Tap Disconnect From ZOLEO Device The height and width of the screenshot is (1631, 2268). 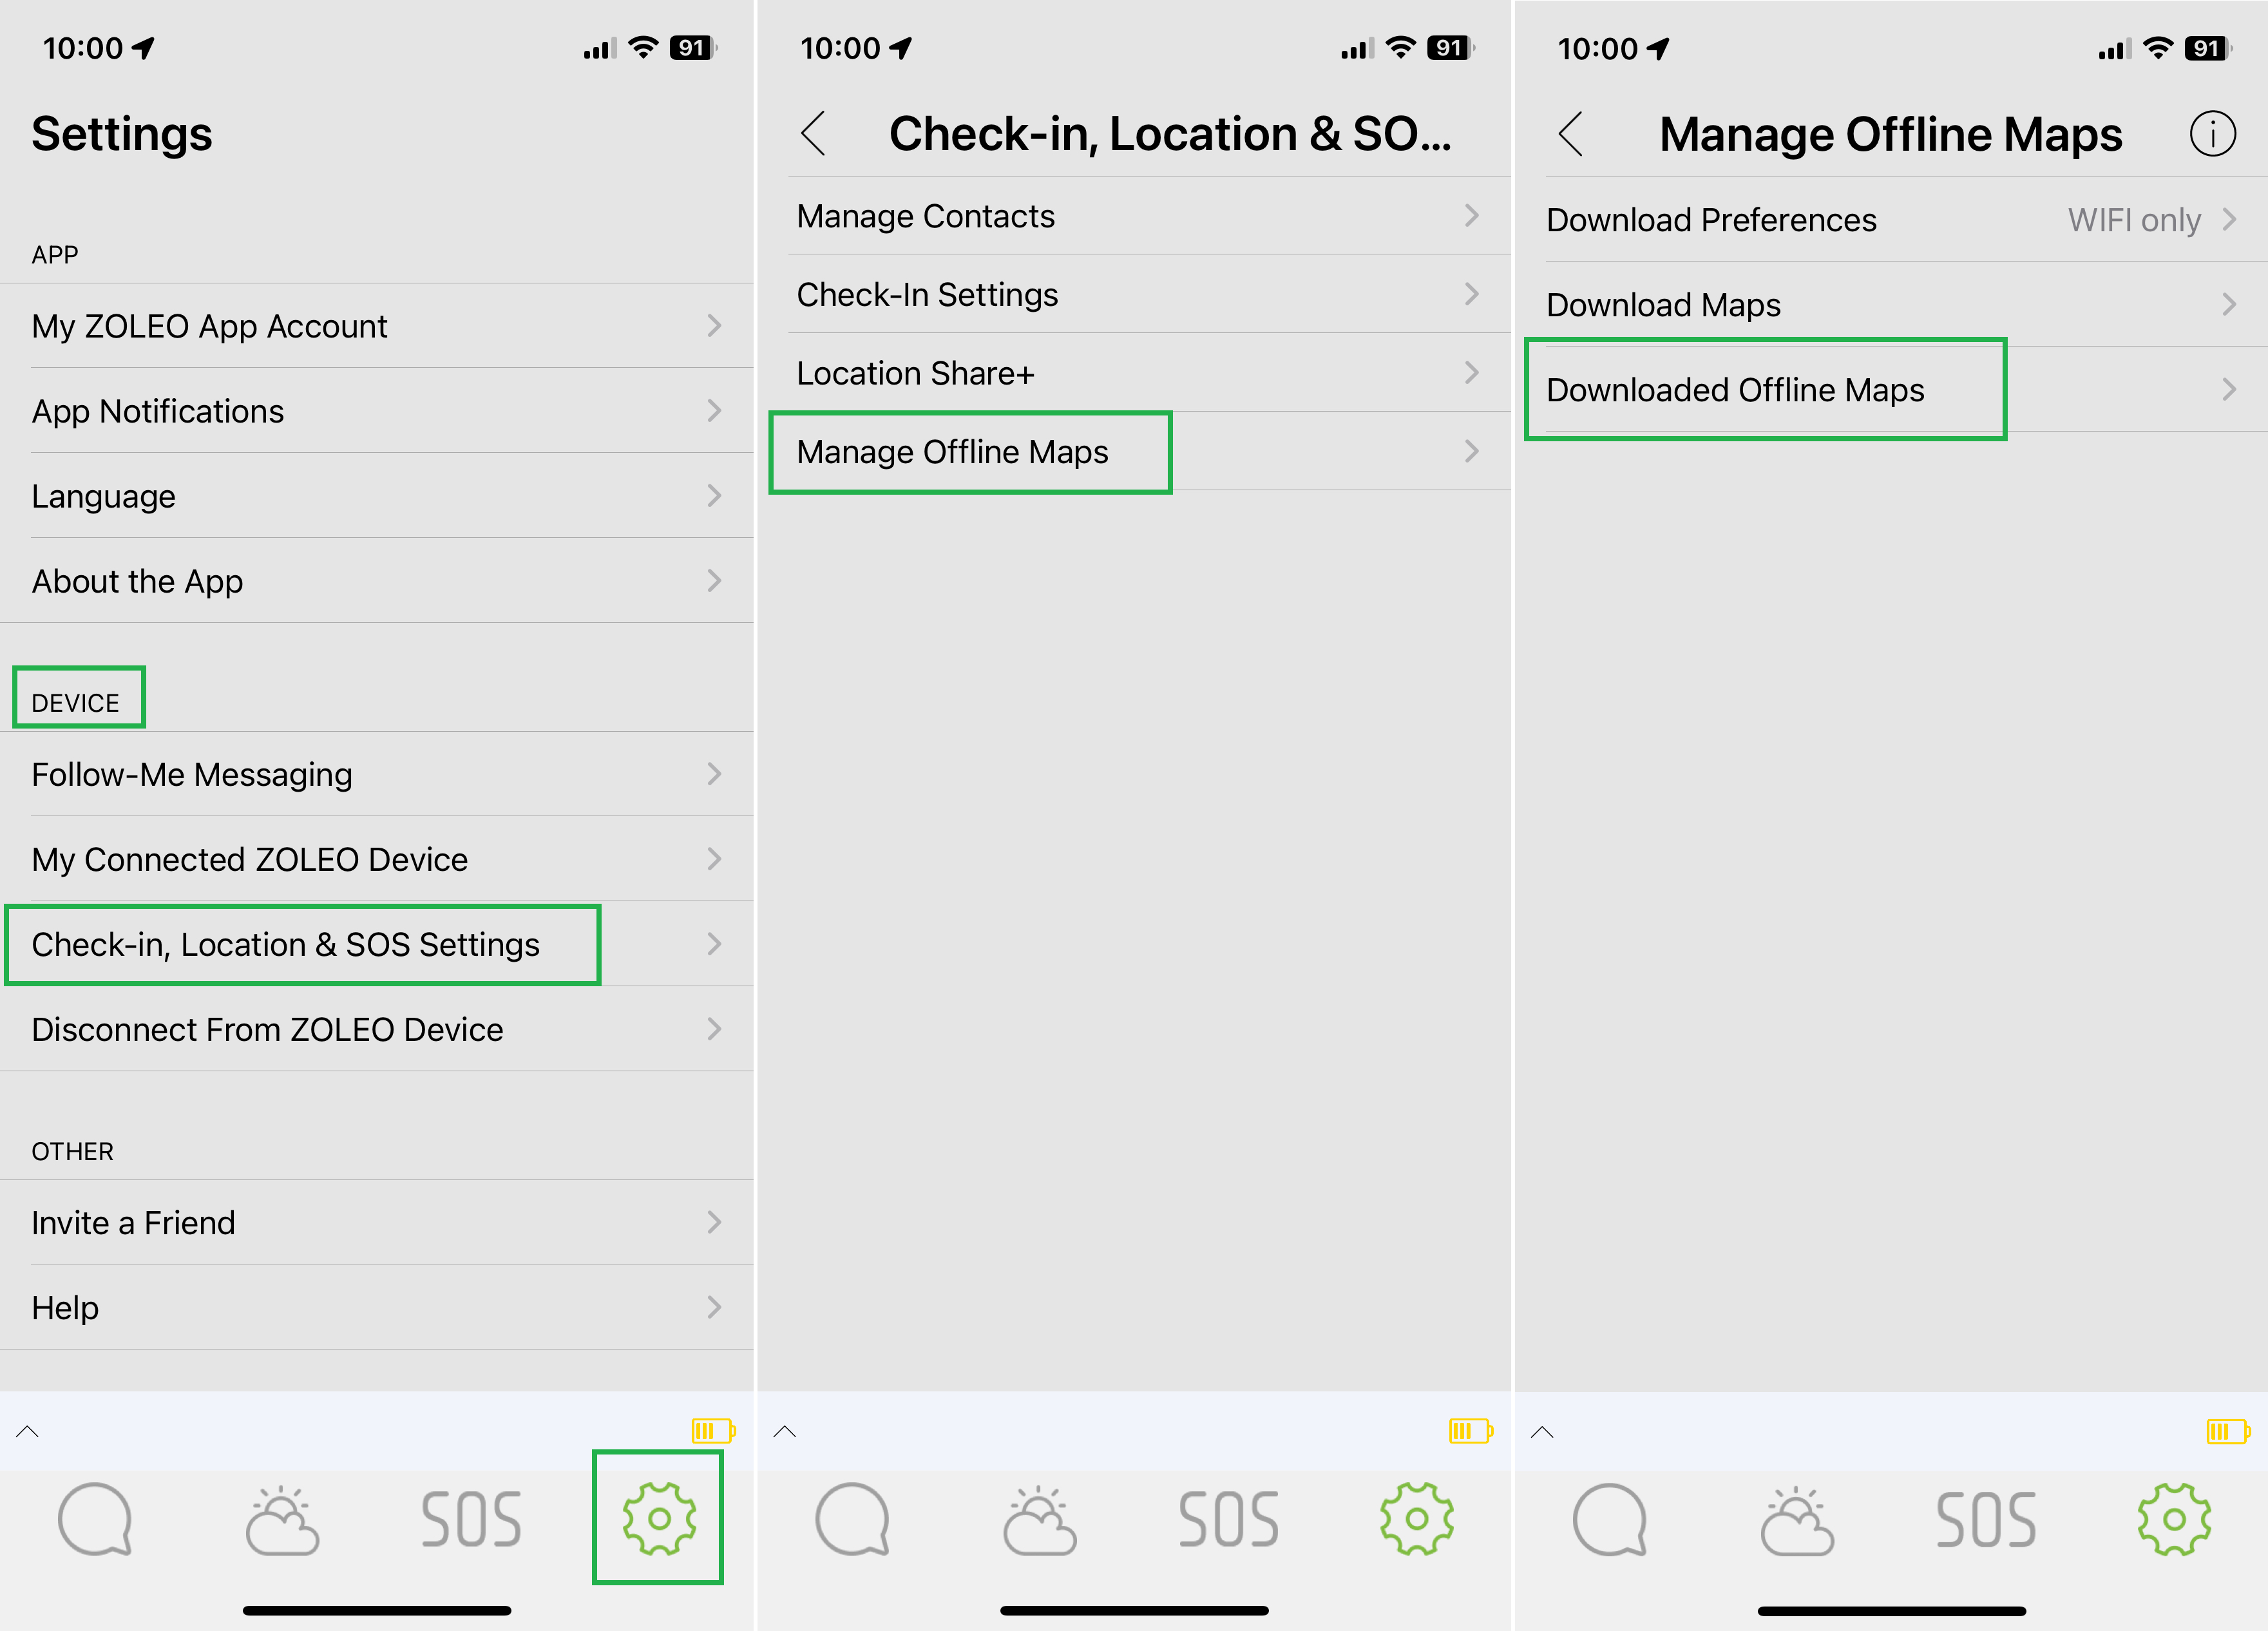click(377, 1029)
